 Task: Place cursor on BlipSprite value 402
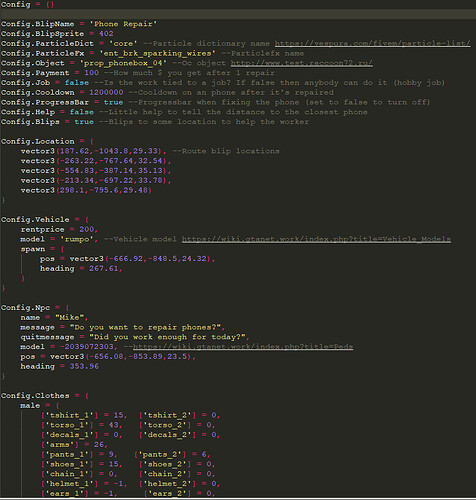coord(106,34)
